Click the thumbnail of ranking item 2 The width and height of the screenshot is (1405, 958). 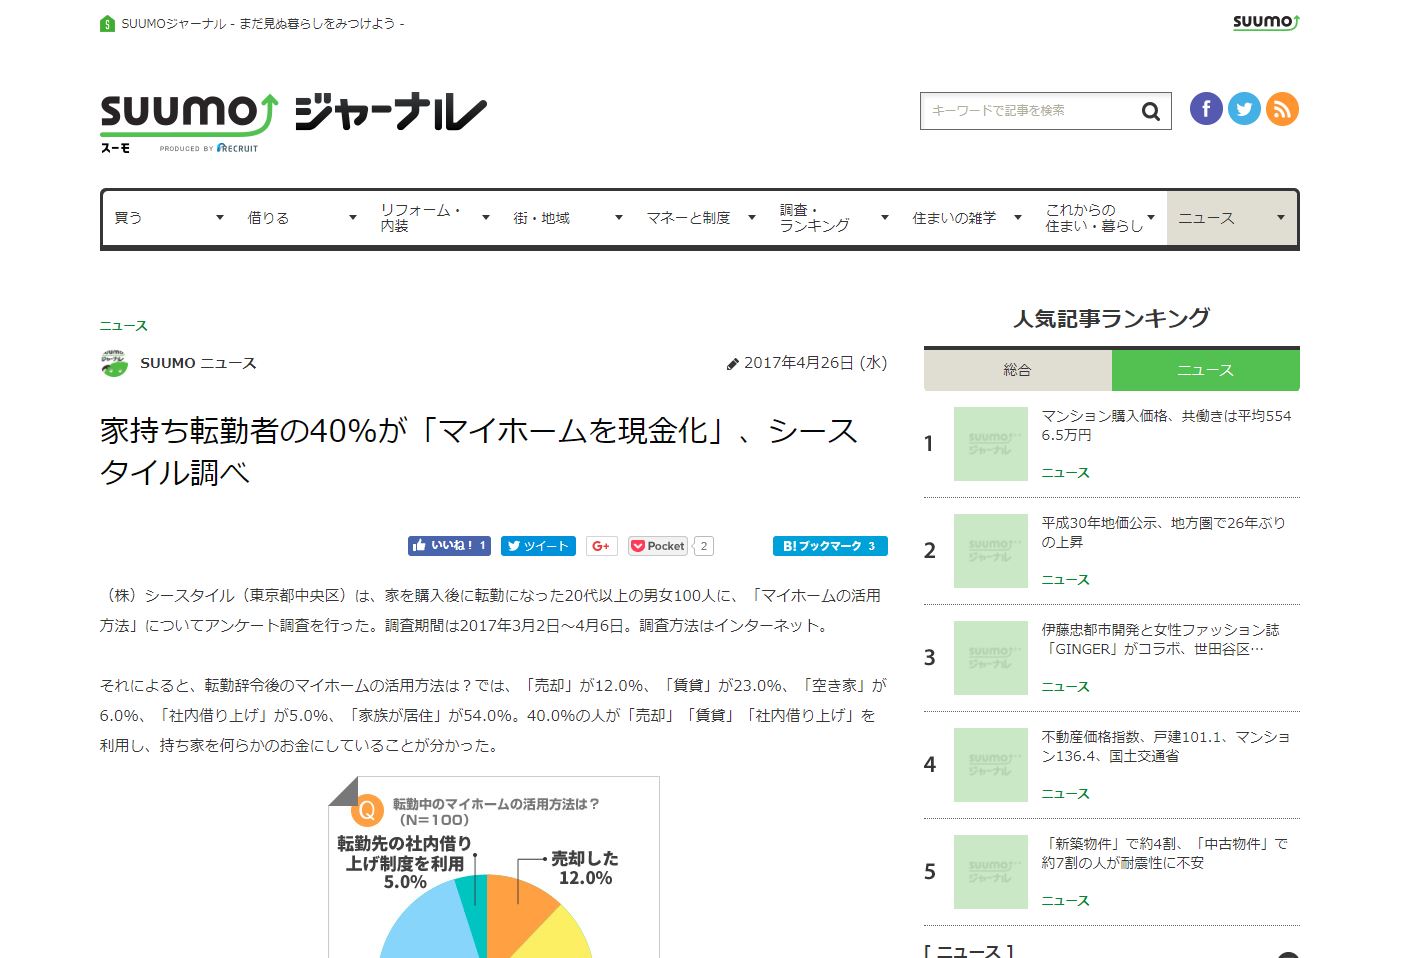tap(991, 551)
